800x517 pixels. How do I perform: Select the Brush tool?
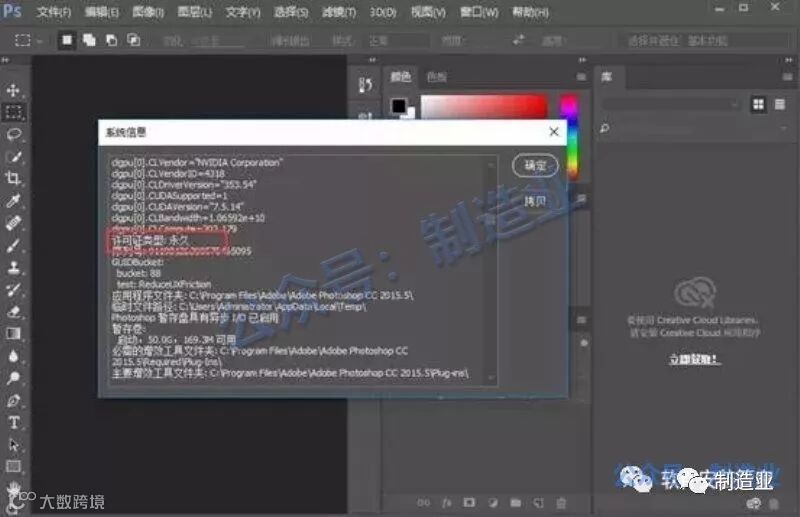click(13, 245)
